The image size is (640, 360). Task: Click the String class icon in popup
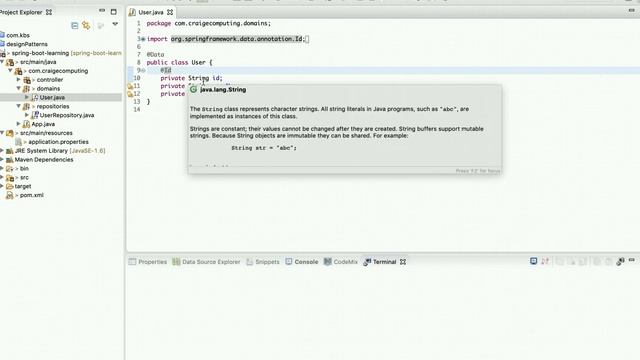193,89
